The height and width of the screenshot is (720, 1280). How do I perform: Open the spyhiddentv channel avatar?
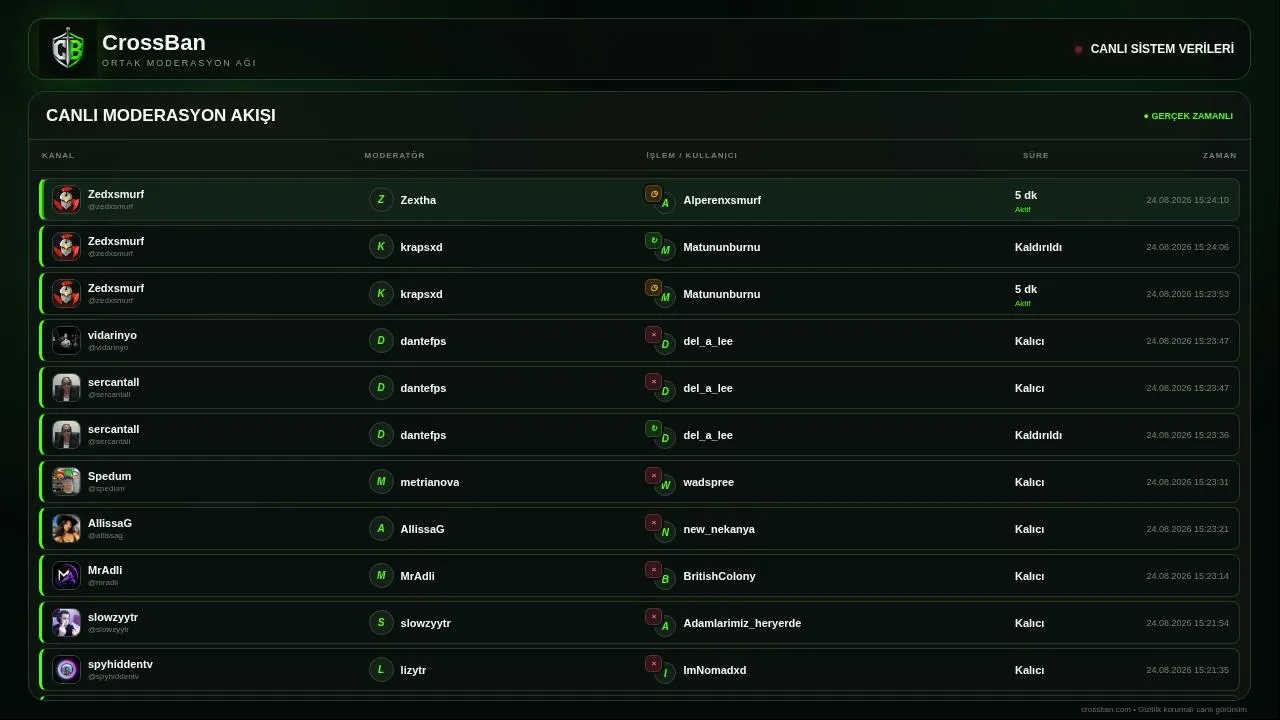point(66,670)
